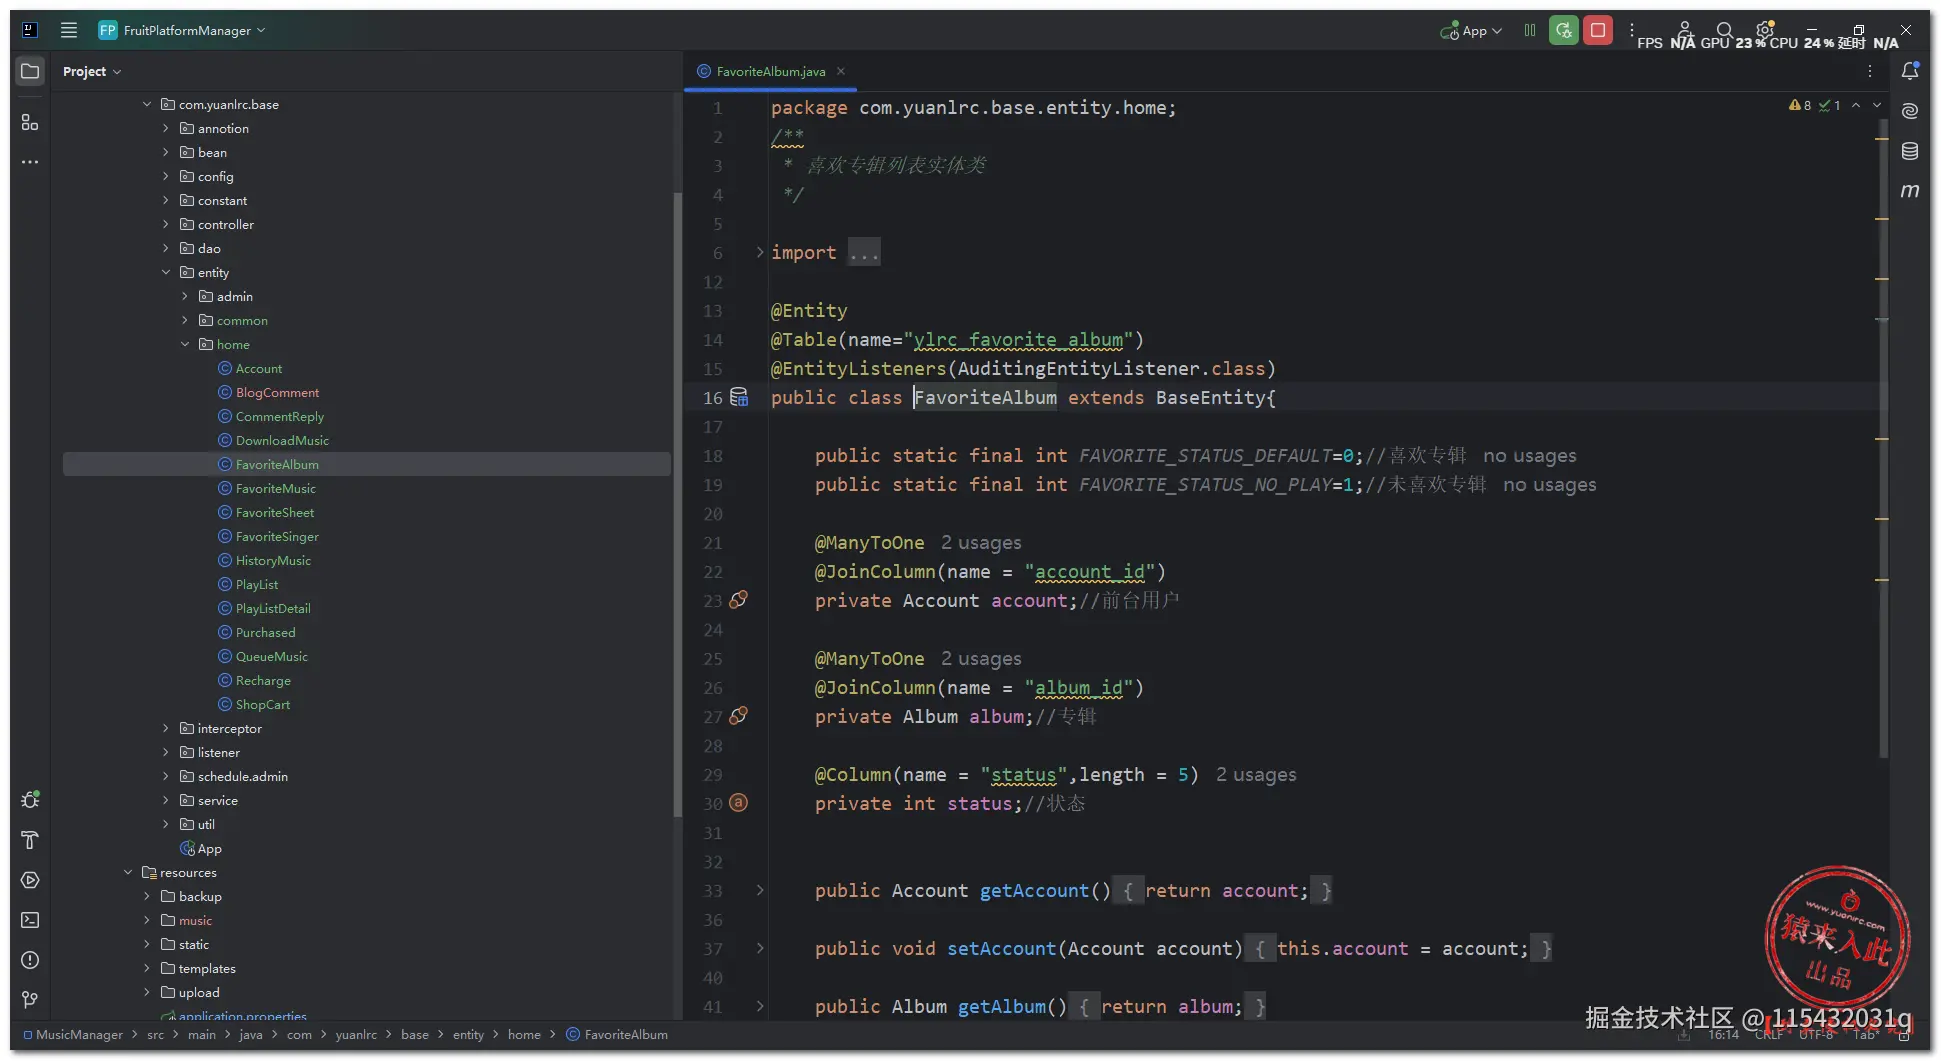Open FruitPlatformManager project dropdown
This screenshot has height=1061, width=1941.
click(x=183, y=30)
